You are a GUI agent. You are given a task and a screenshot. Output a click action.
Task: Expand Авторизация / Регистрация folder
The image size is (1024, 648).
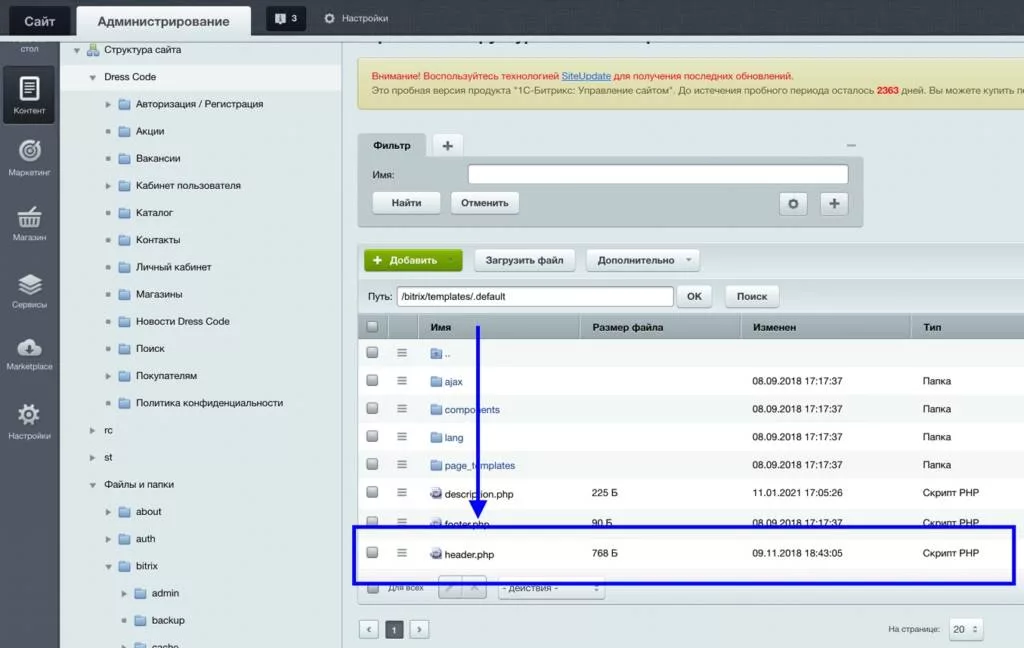[x=108, y=105]
